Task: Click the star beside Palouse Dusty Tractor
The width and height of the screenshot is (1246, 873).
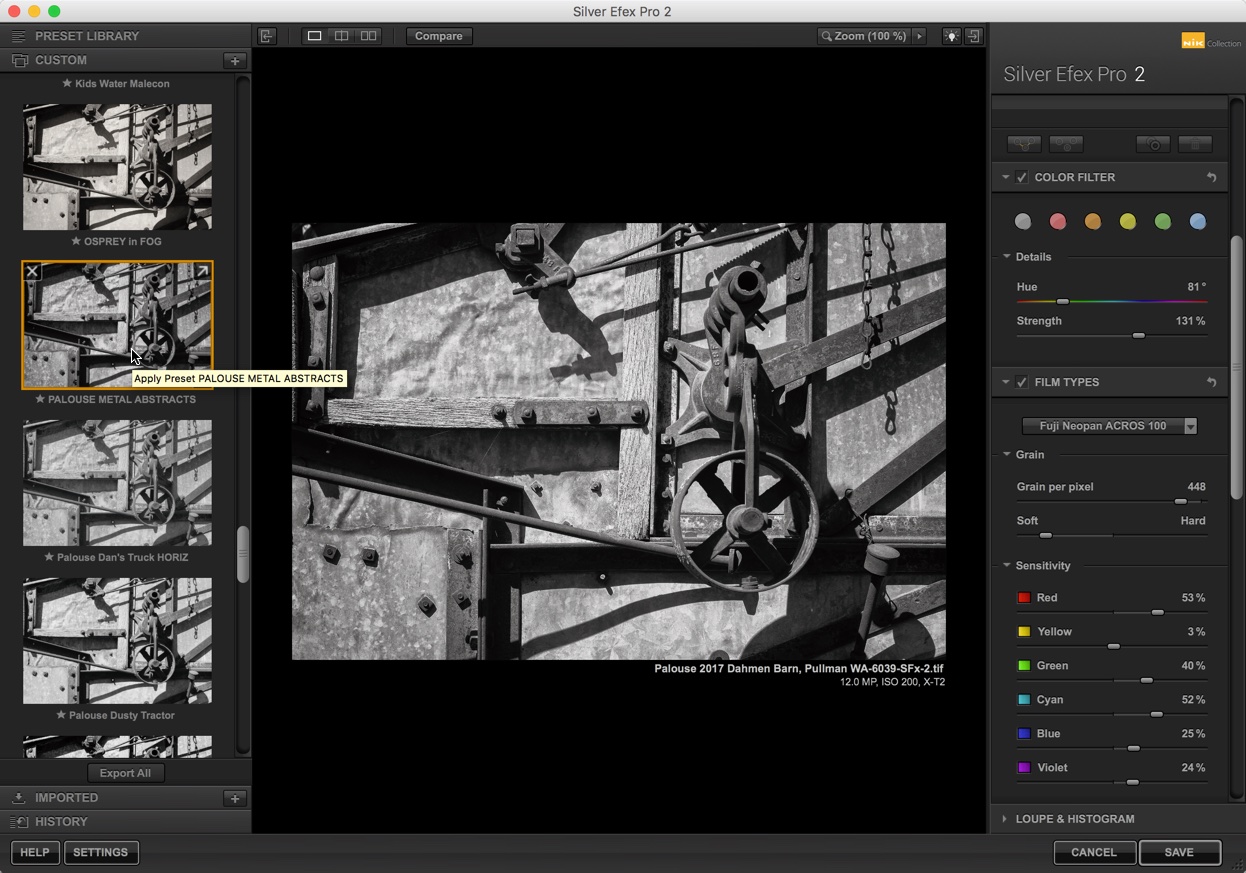Action: 62,715
